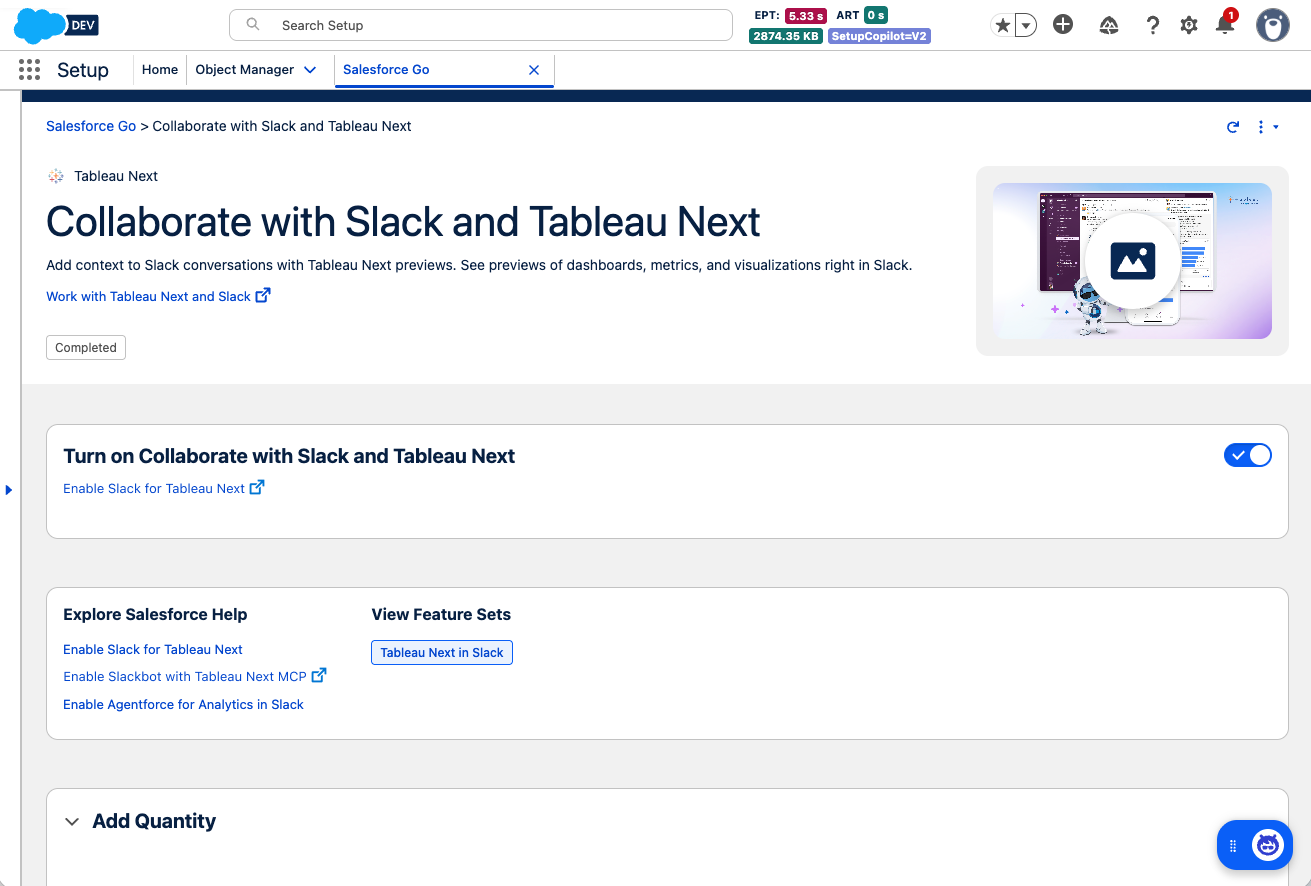The image size is (1311, 886).
Task: Click the View Feature Sets heading
Action: [x=441, y=614]
